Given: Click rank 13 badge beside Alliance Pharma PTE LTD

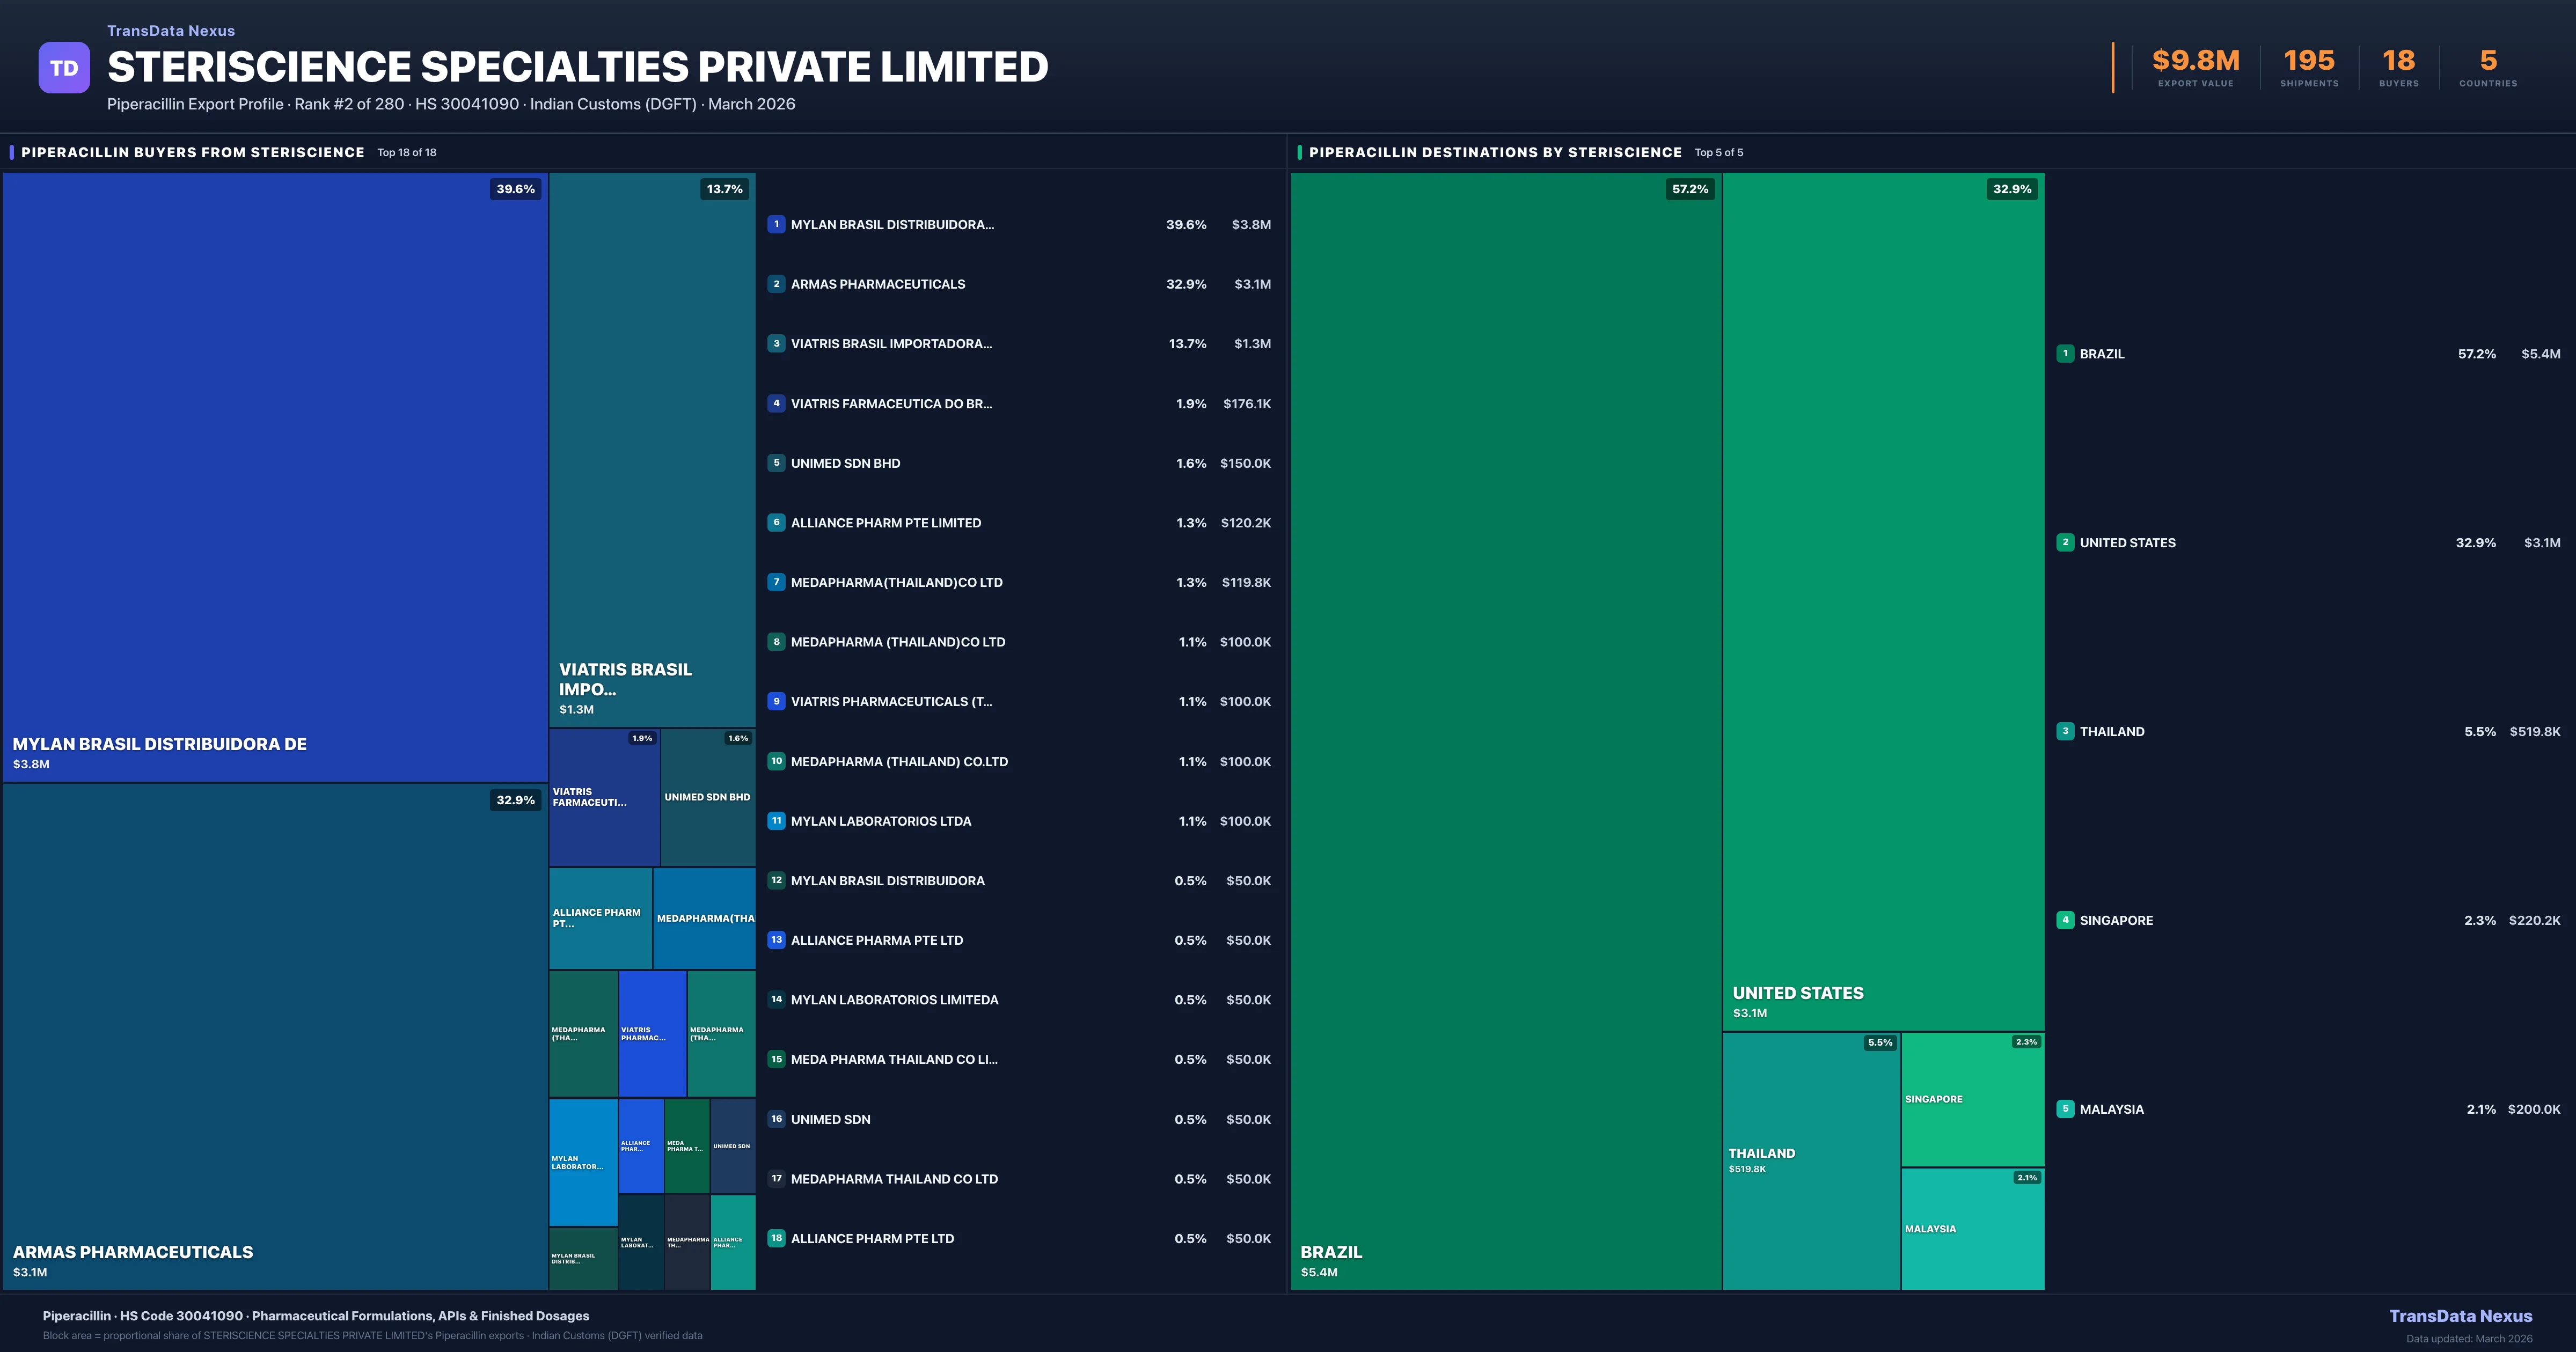Looking at the screenshot, I should click(x=776, y=940).
